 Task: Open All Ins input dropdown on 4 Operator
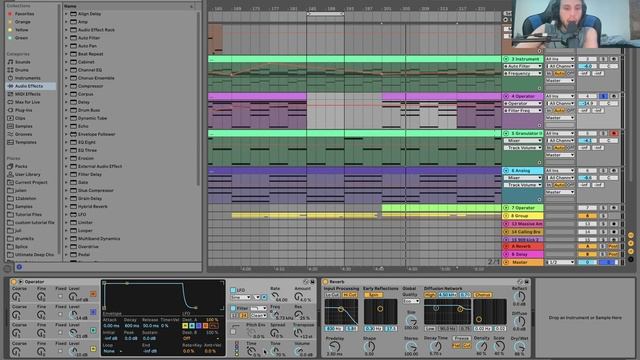tap(560, 96)
